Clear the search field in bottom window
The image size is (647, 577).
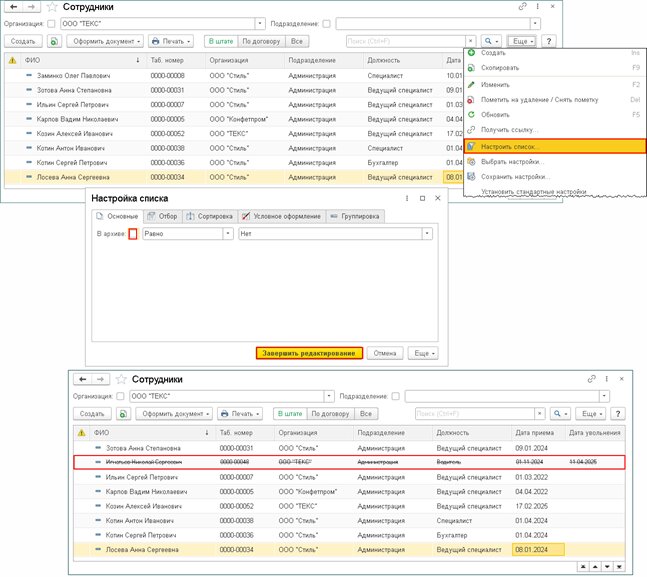[540, 414]
